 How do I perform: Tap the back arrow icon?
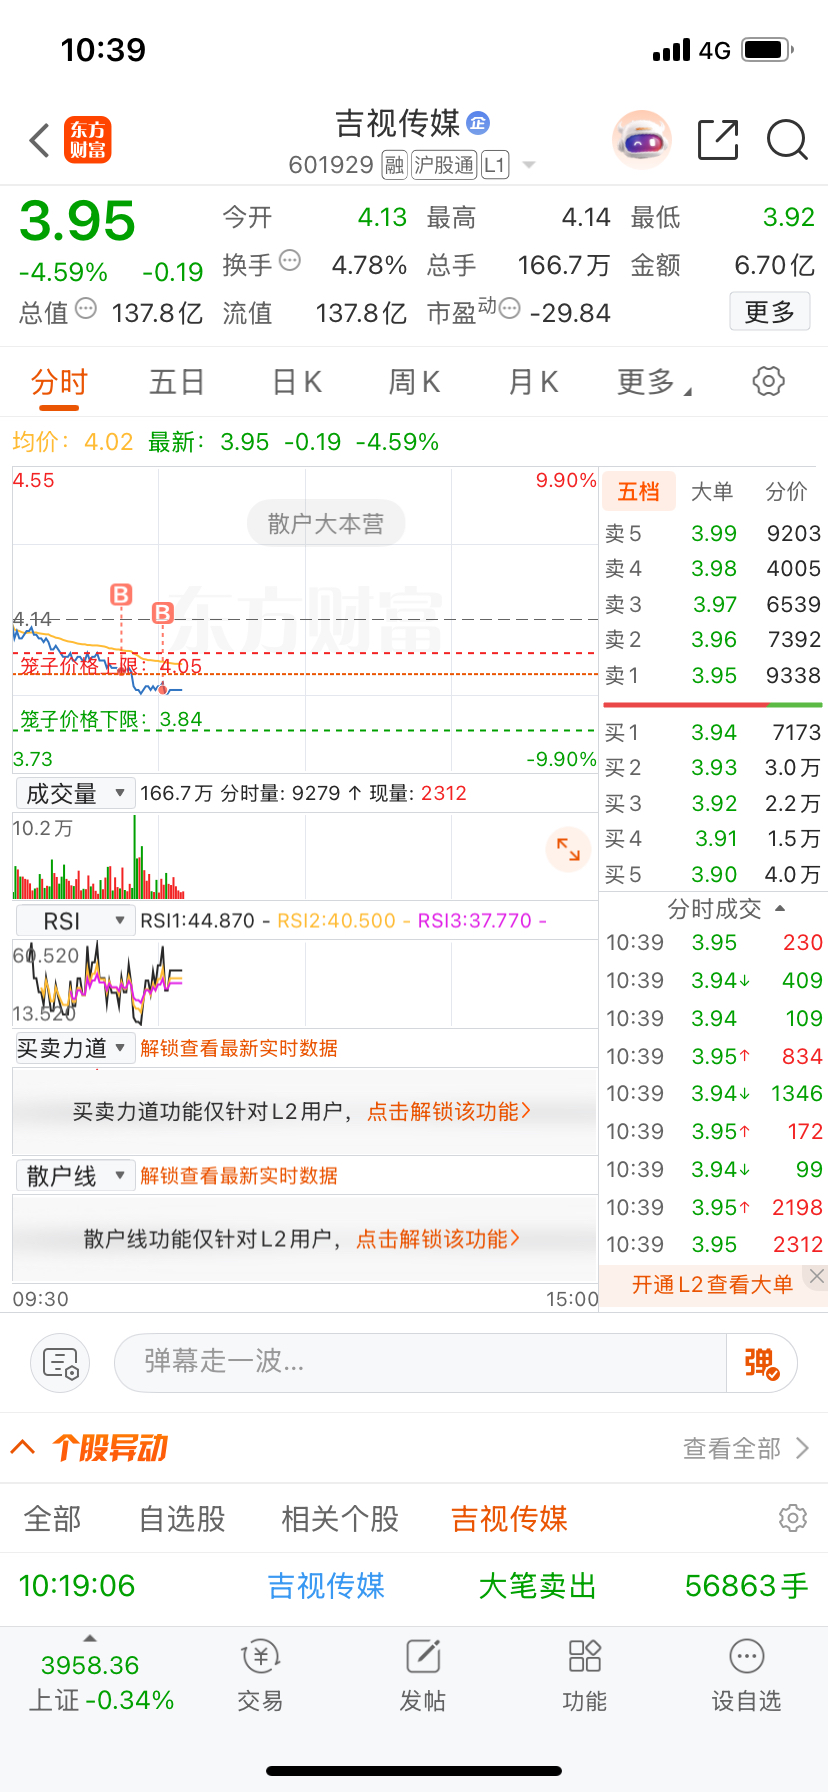(40, 140)
